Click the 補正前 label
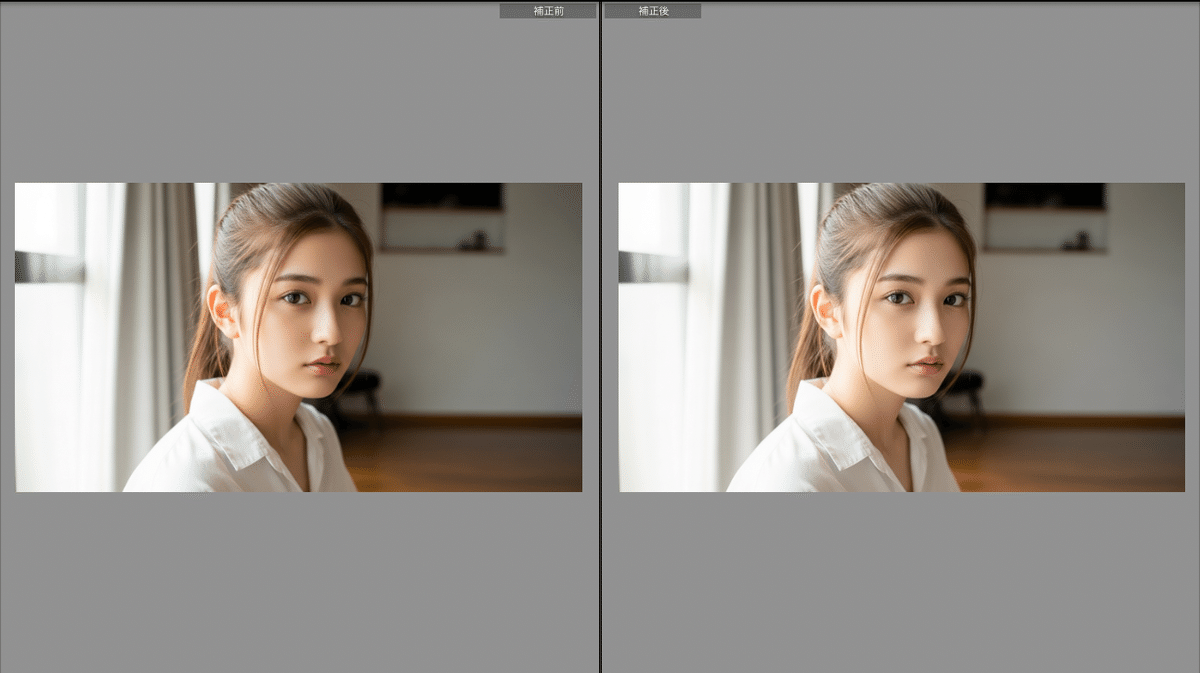The height and width of the screenshot is (673, 1200). tap(548, 11)
